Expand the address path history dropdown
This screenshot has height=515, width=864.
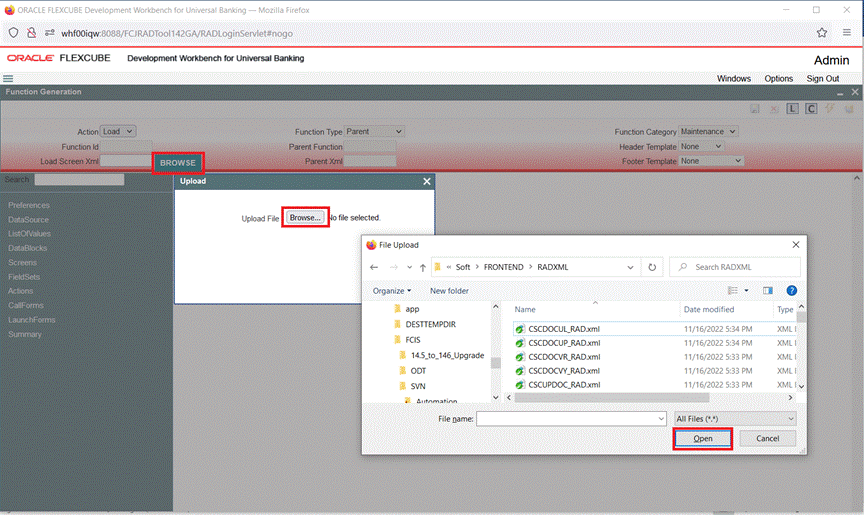tap(630, 267)
